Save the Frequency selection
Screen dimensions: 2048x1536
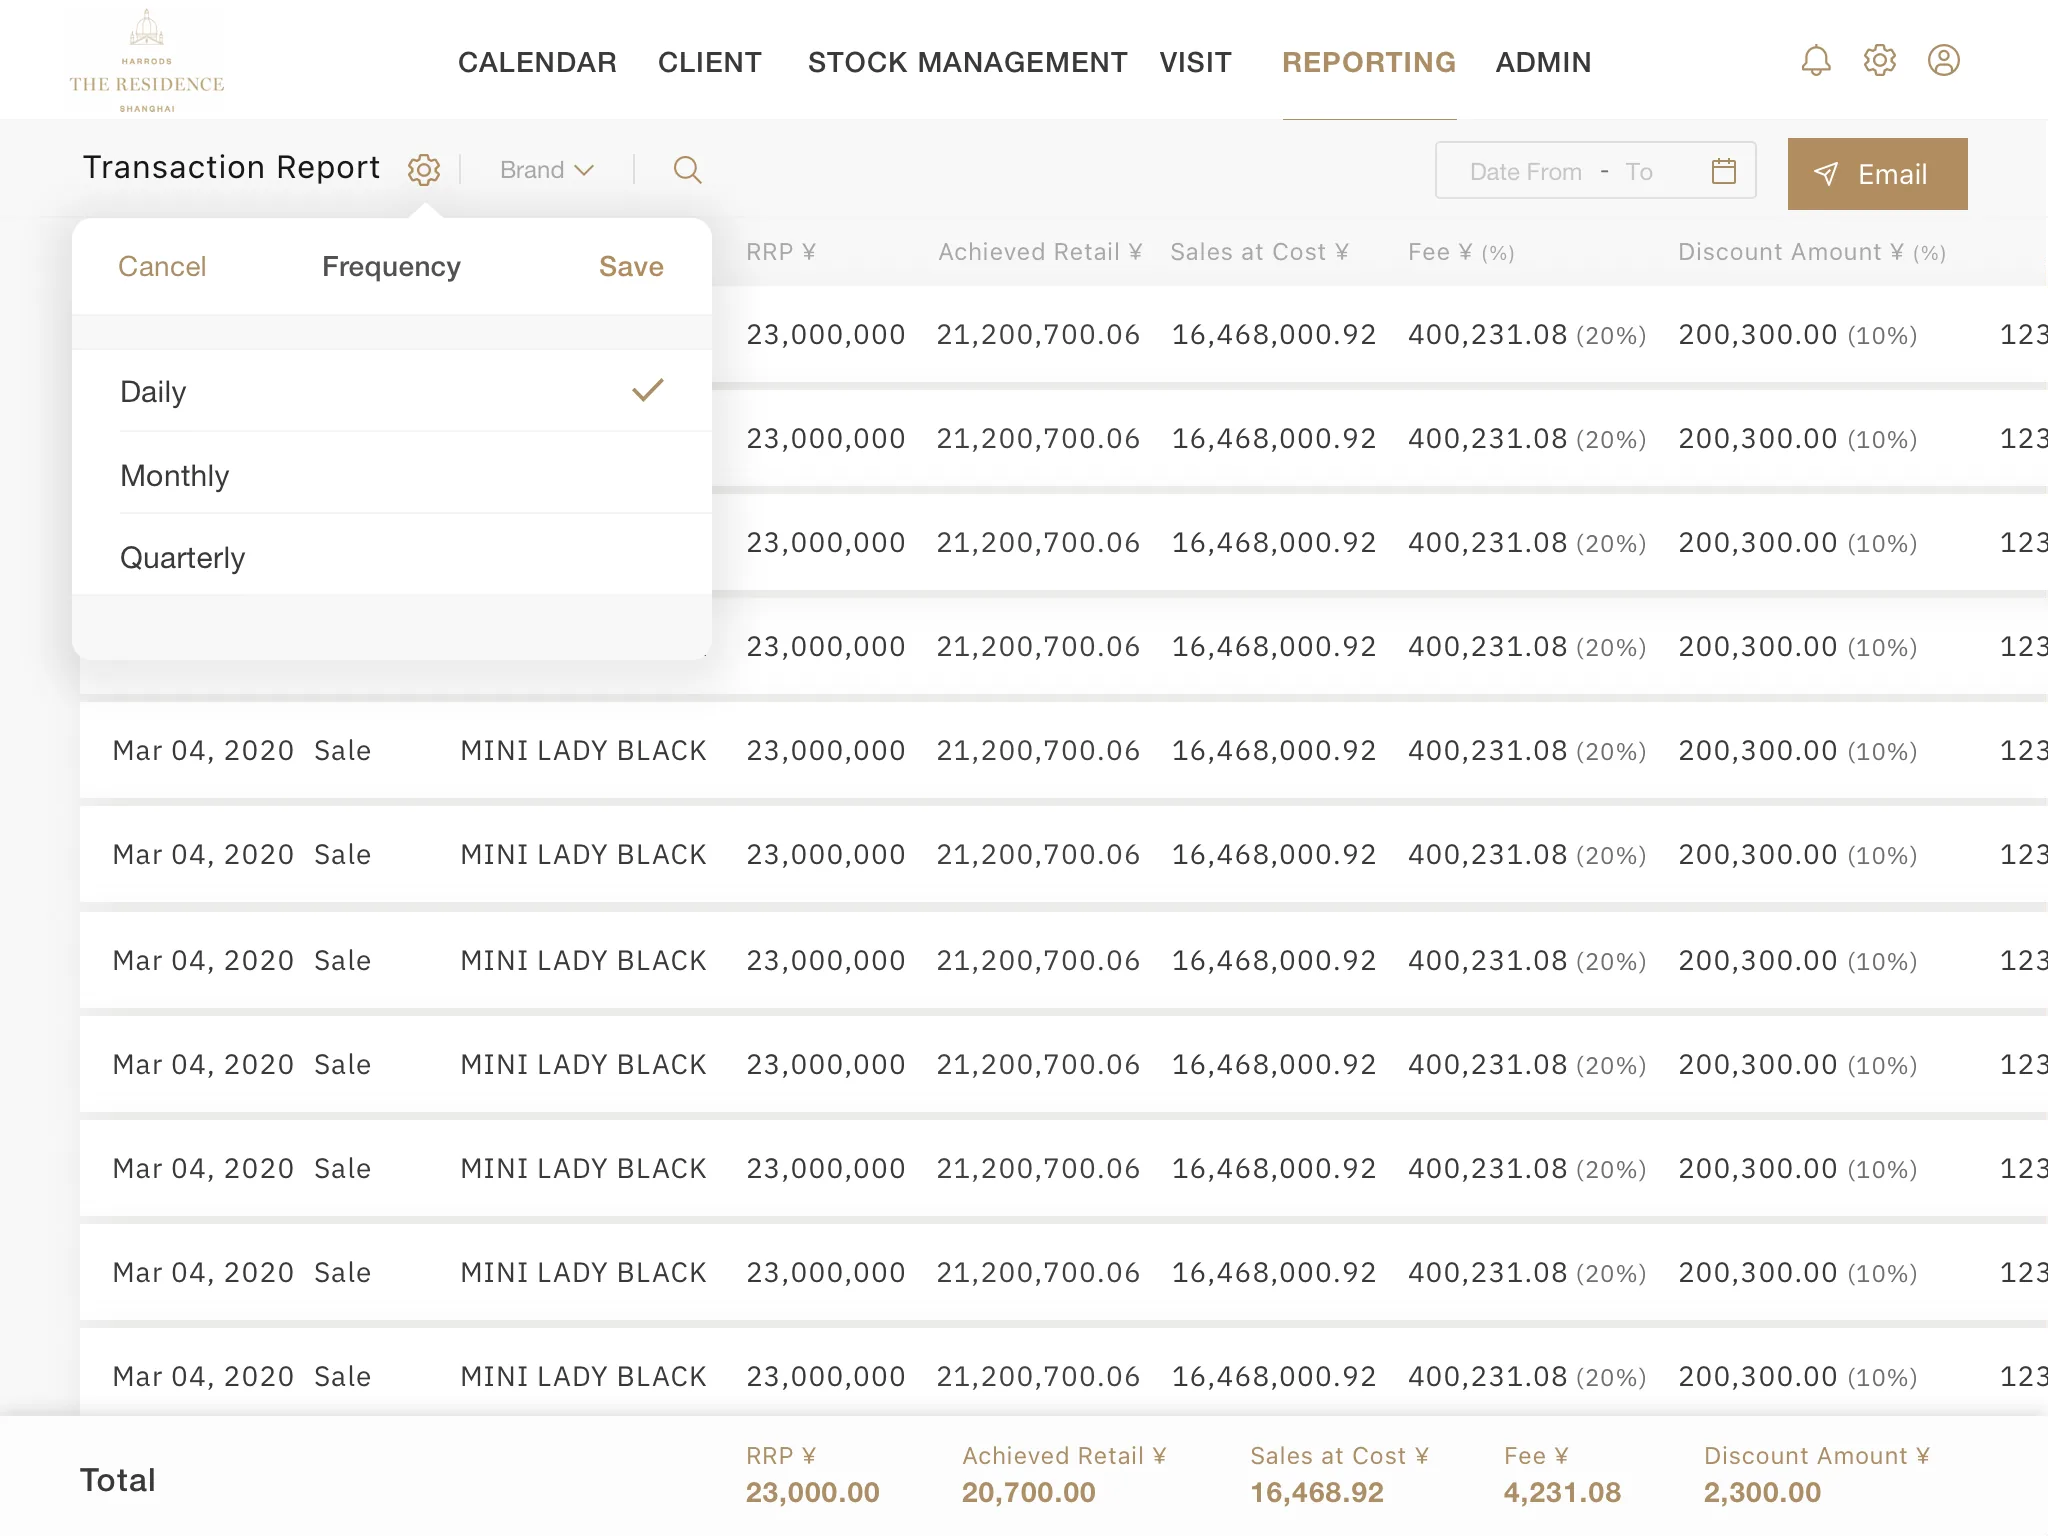(631, 266)
